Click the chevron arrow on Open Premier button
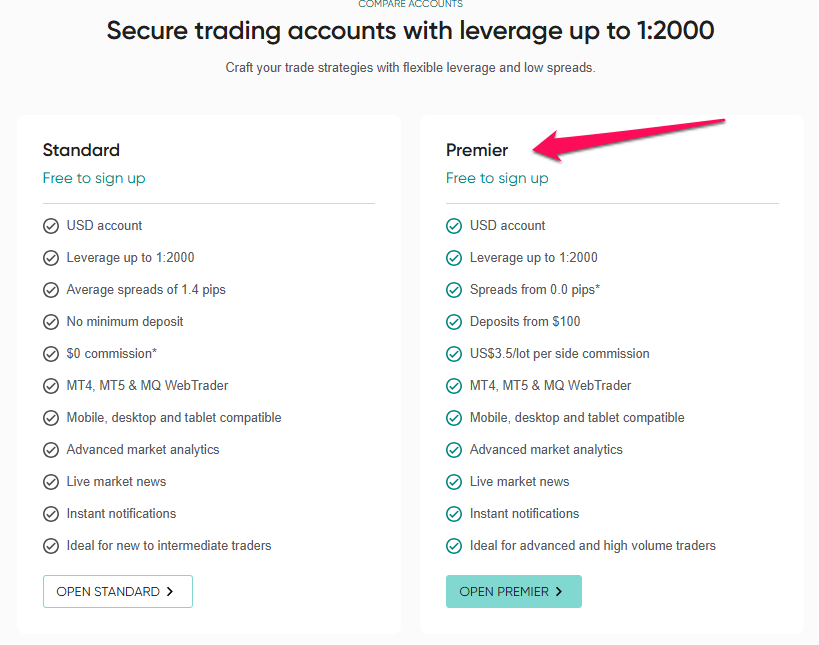 [559, 592]
